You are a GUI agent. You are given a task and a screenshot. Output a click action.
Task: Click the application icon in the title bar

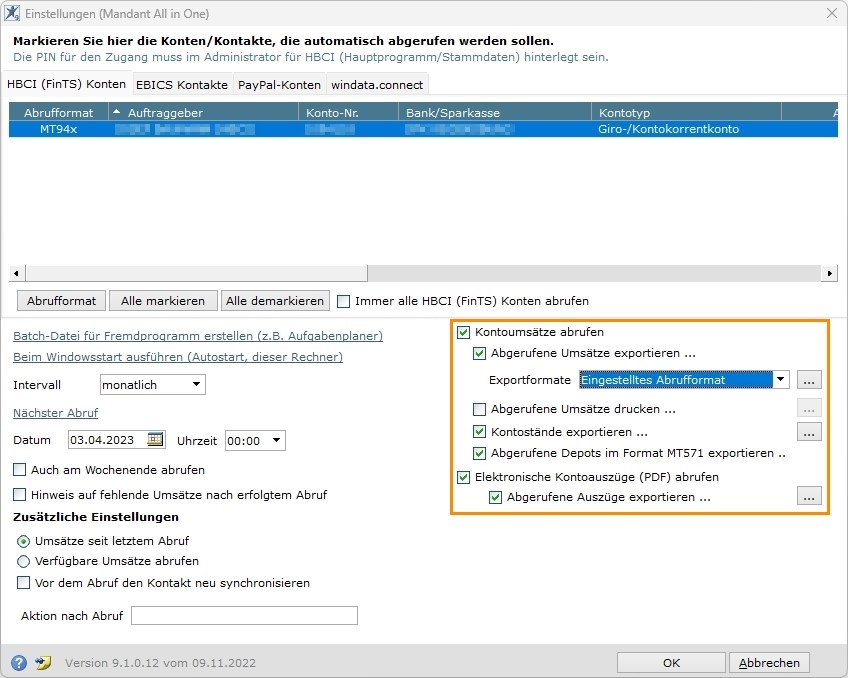coord(12,13)
